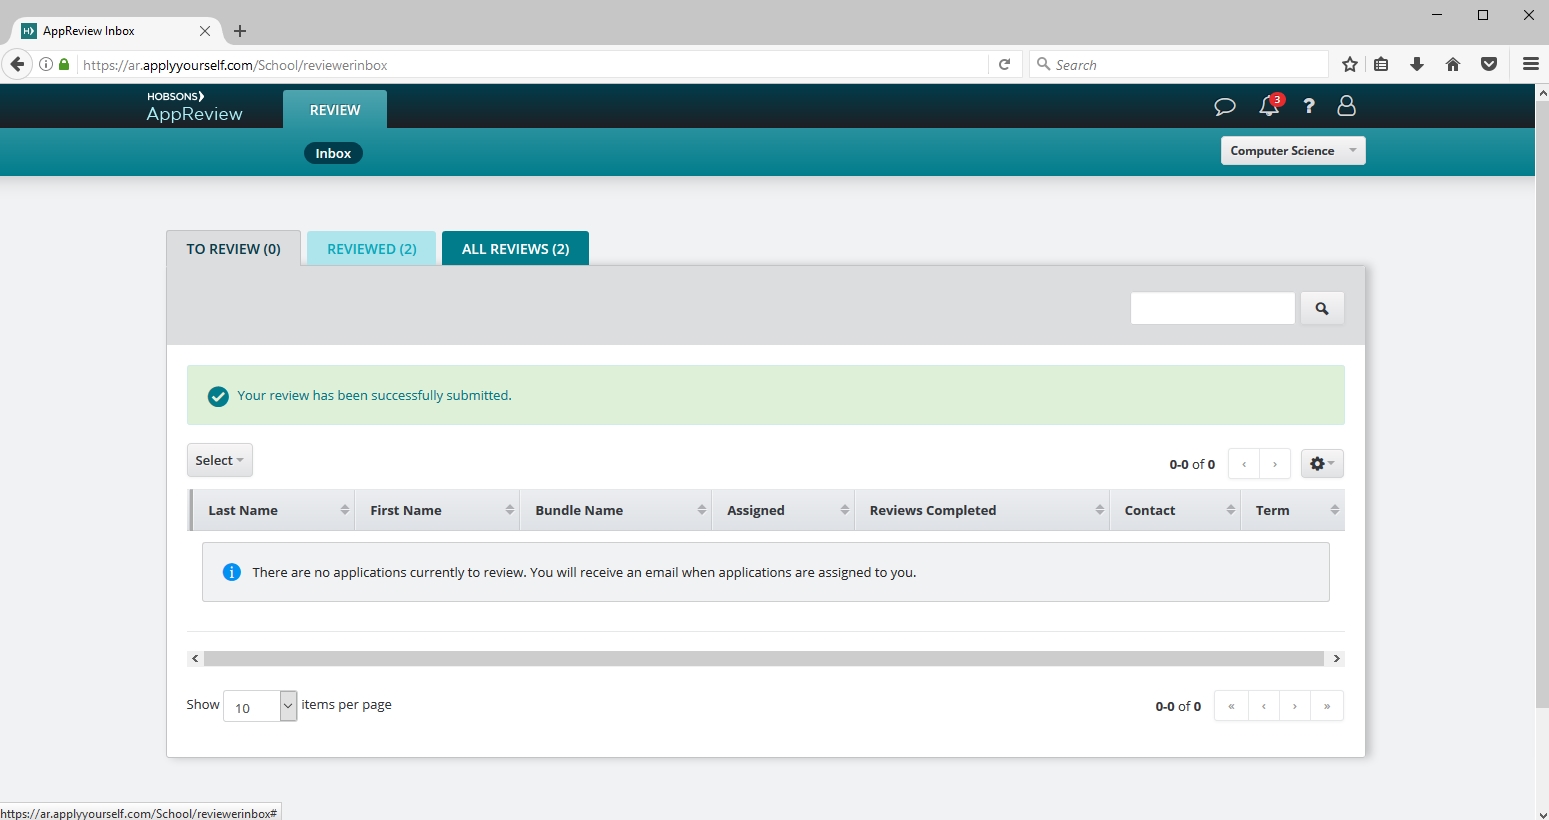The width and height of the screenshot is (1549, 820).
Task: Click the horizontal scrollbar under the table
Action: (x=764, y=659)
